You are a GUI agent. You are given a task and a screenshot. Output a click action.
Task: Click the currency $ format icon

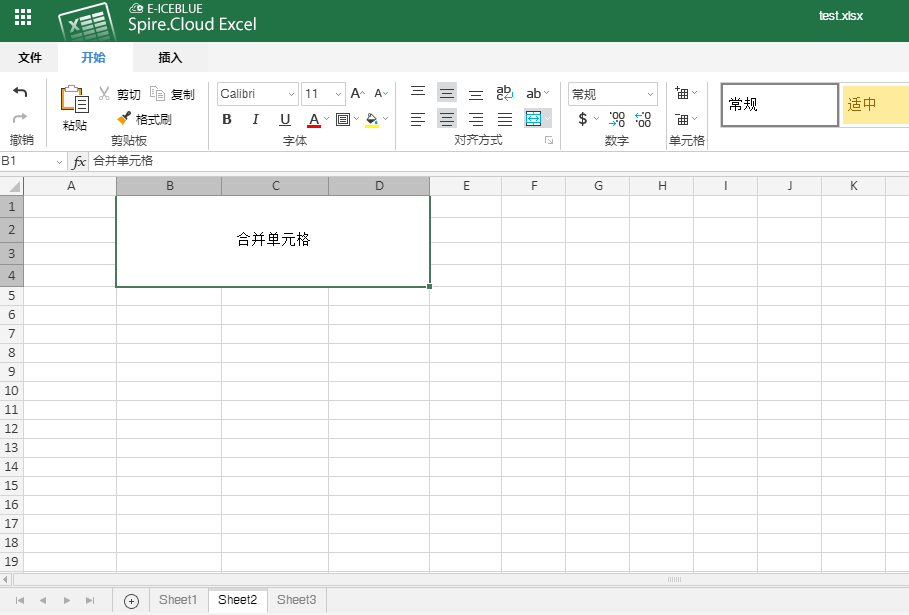(x=584, y=119)
